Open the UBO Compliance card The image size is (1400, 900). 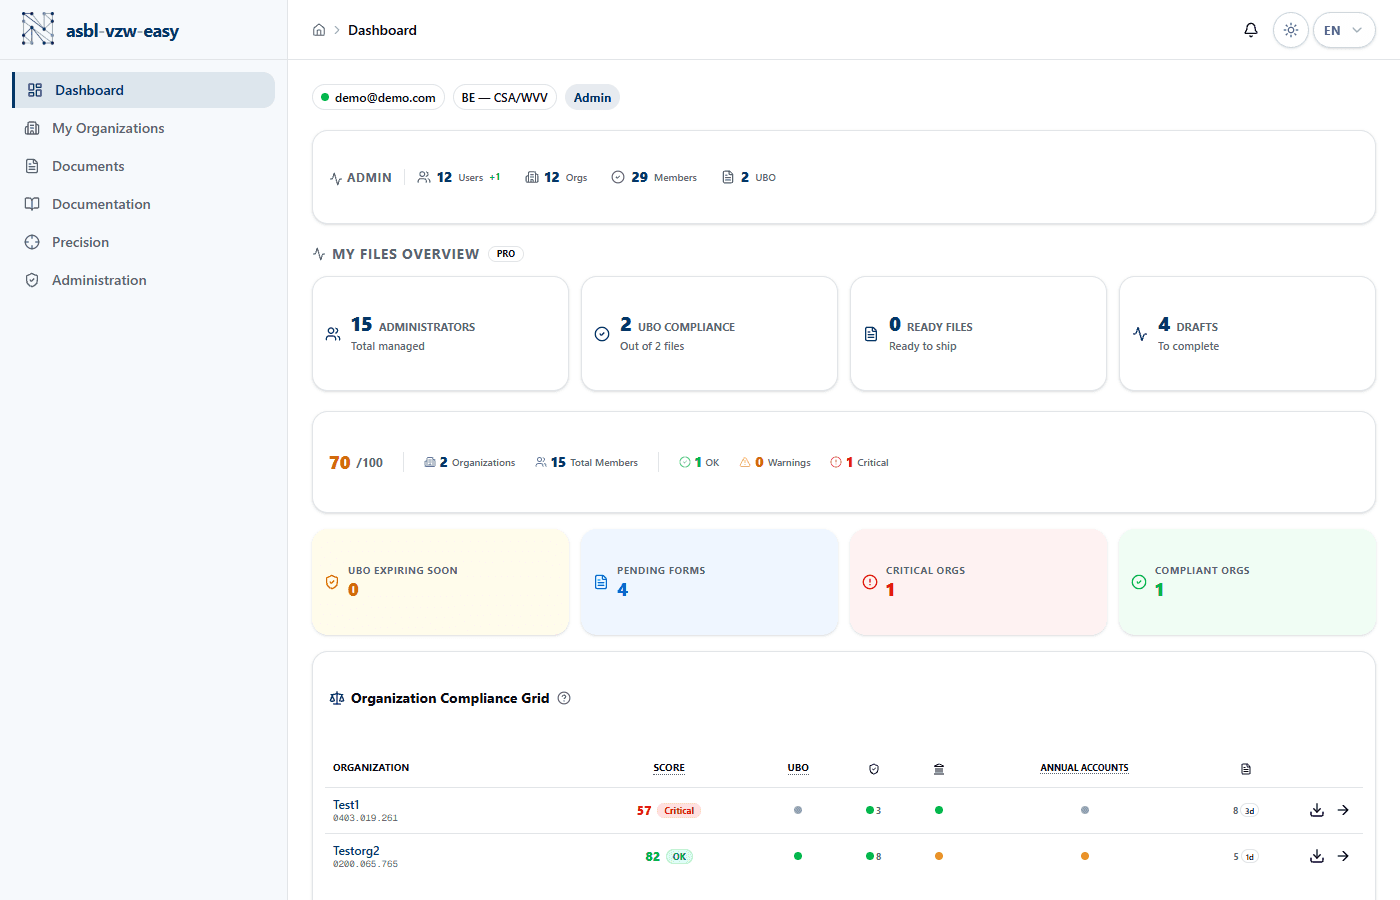coord(709,334)
